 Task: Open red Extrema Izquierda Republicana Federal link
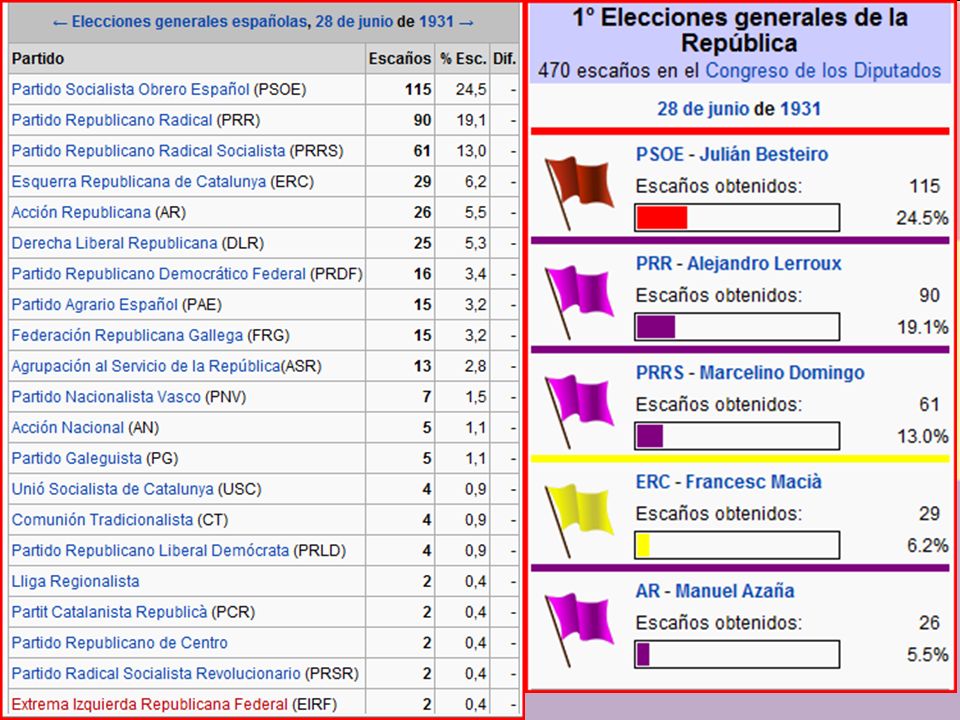click(x=149, y=704)
